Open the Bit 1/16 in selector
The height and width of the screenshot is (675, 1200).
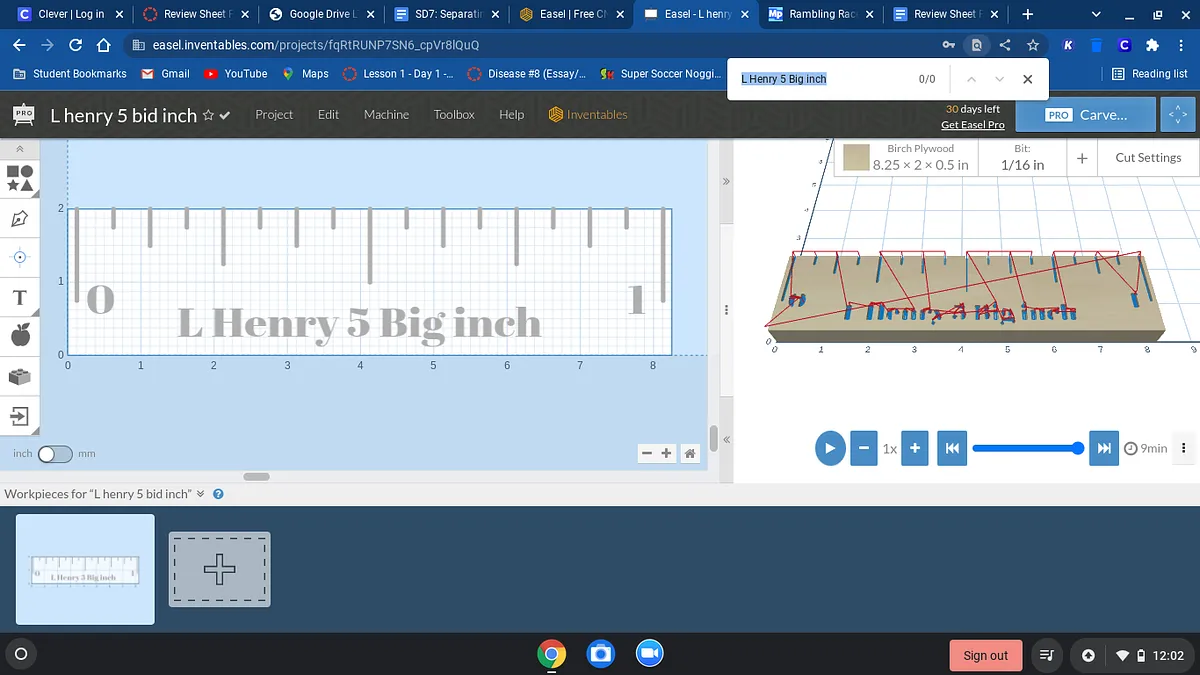(1022, 158)
